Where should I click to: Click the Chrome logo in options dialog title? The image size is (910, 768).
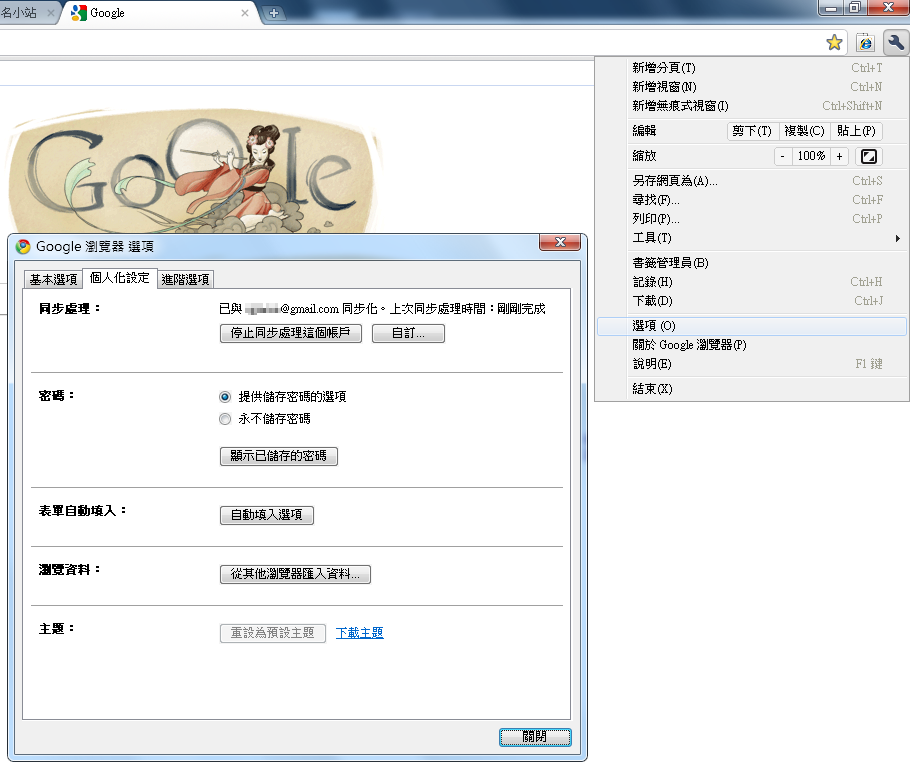23,247
